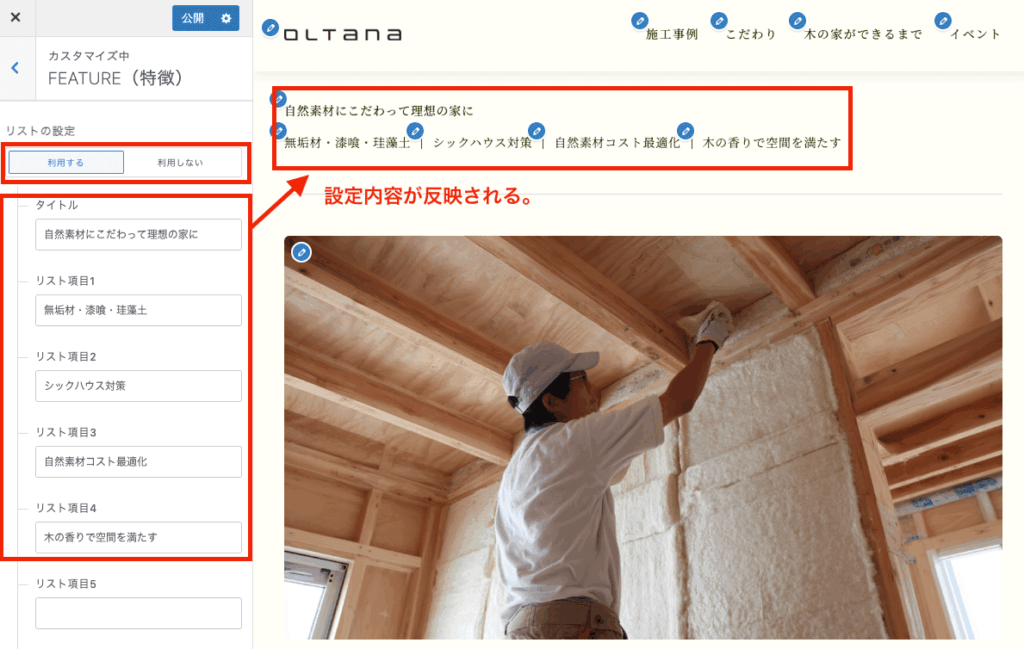Viewport: 1024px width, 649px height.
Task: Click pencil icon beside 木の香りで空間を満たす text
Action: [685, 131]
